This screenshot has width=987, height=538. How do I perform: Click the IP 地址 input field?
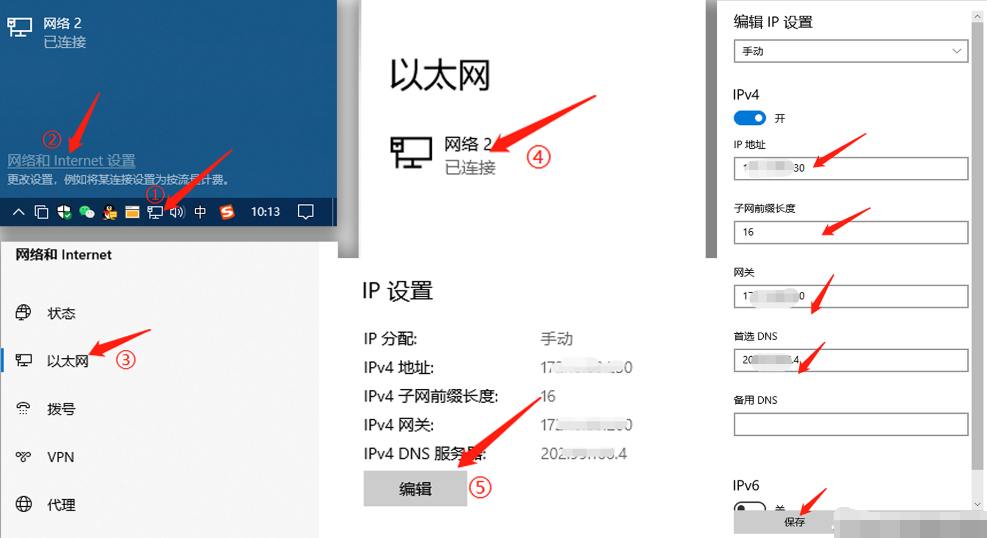point(851,168)
